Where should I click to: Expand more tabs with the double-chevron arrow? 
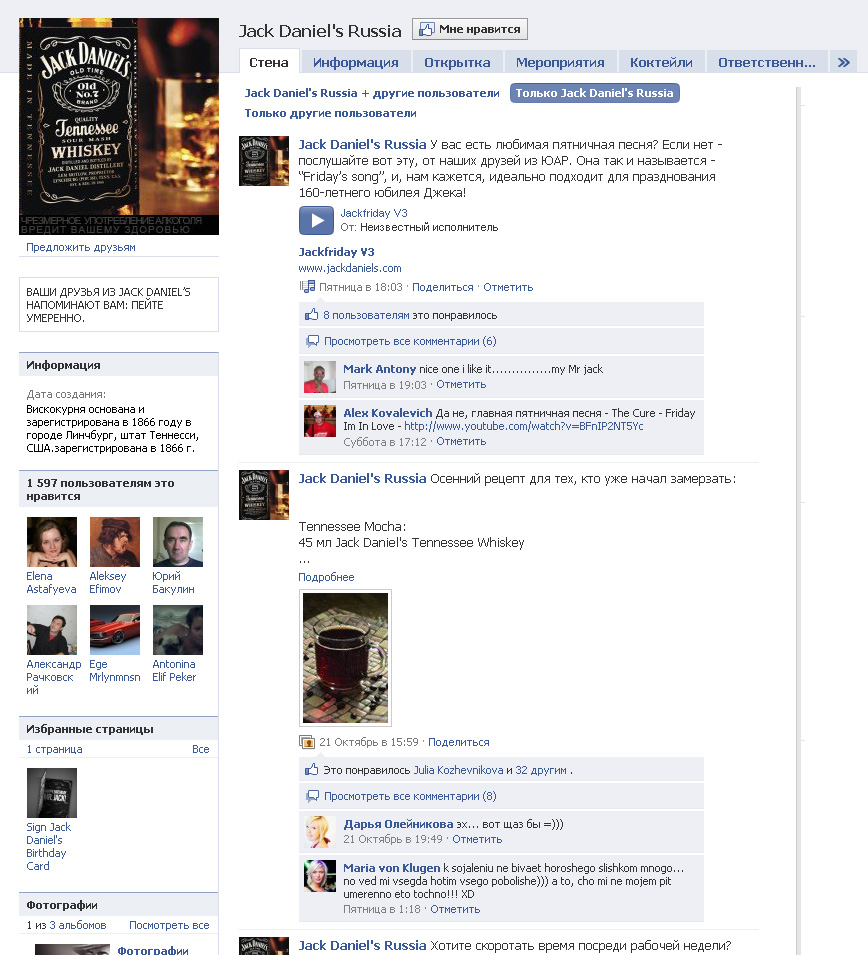[x=844, y=62]
